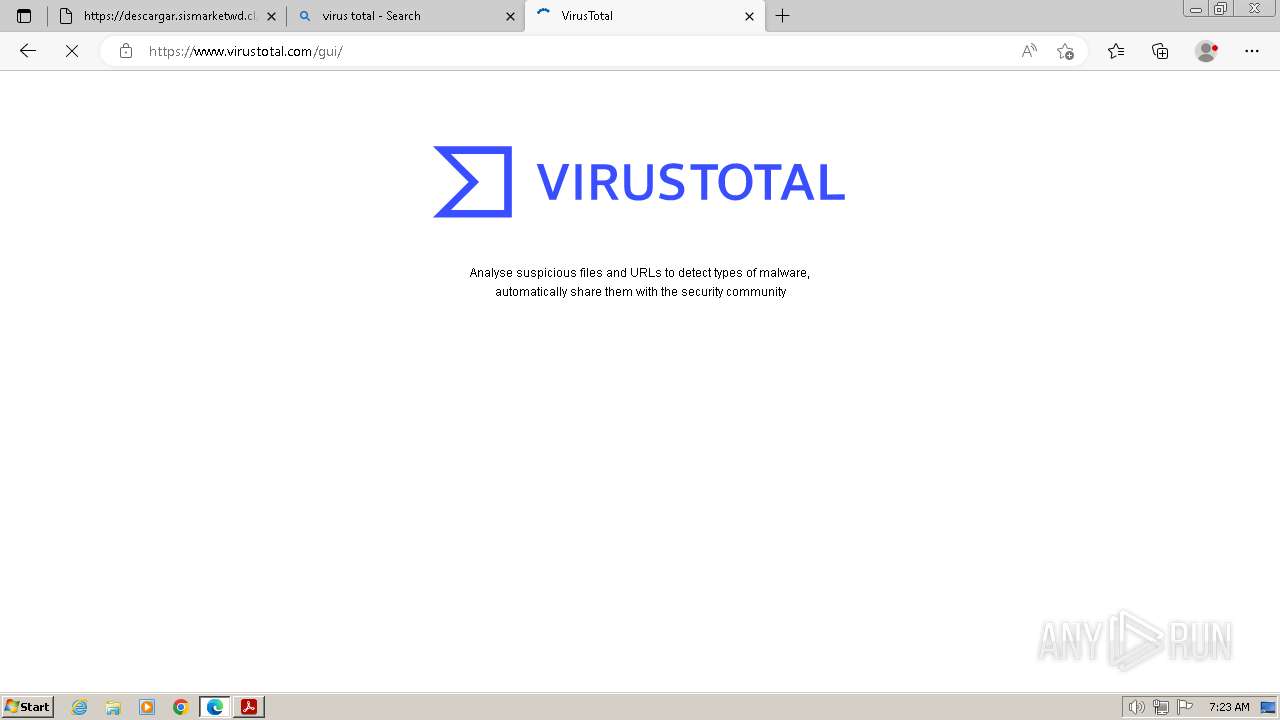This screenshot has height=720, width=1280.
Task: Close the virus total Search tab
Action: [510, 16]
